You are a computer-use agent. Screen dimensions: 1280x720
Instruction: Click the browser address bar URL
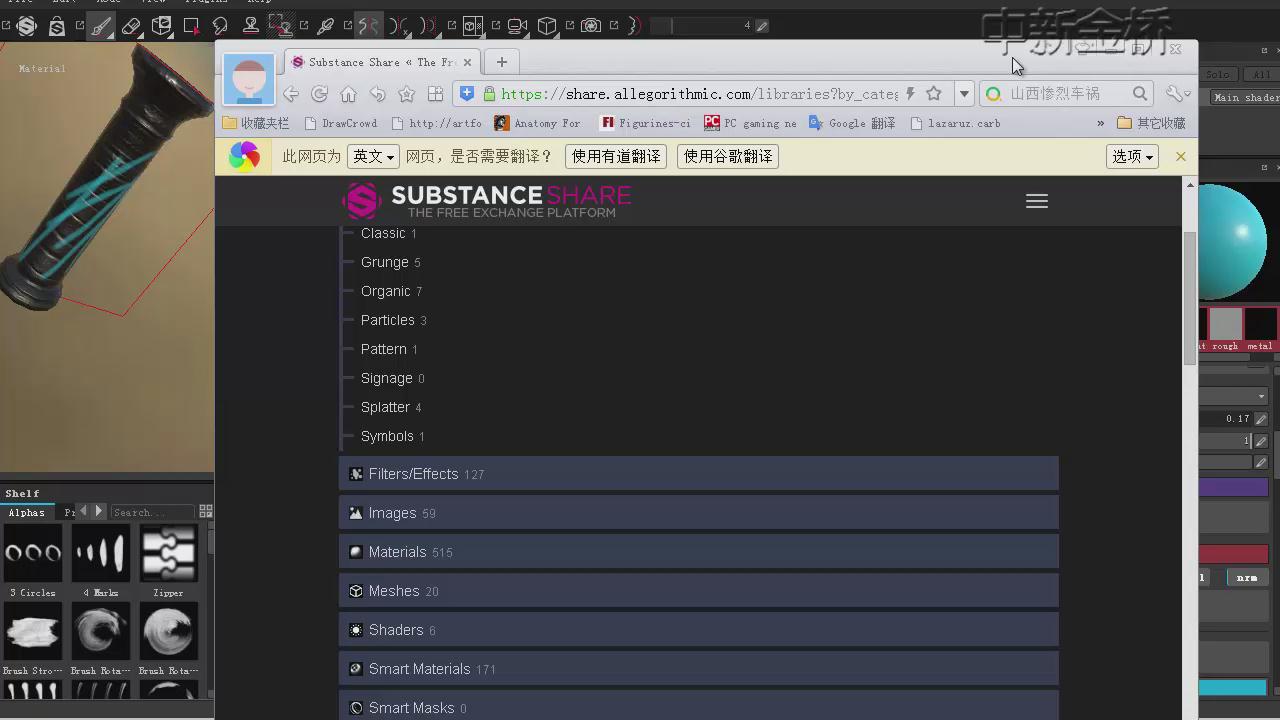point(699,94)
